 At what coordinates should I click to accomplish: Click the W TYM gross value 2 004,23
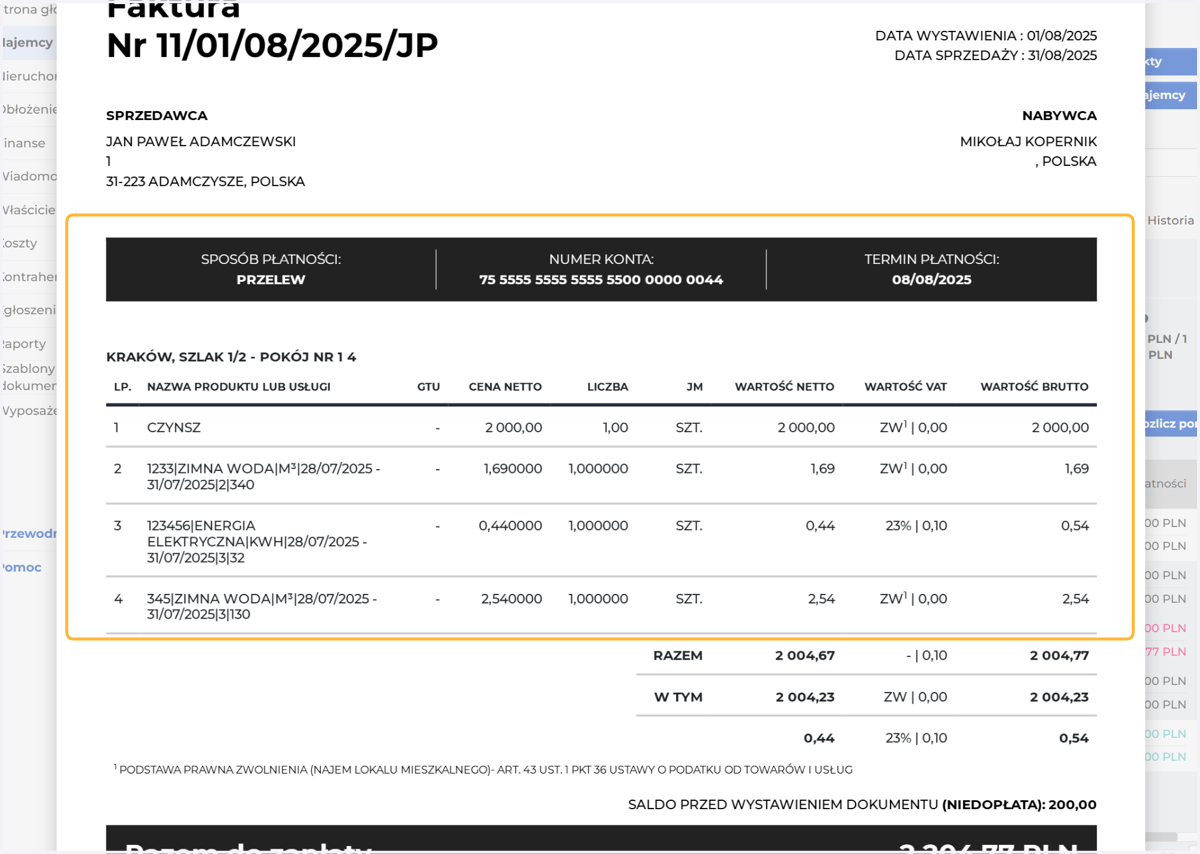1060,697
